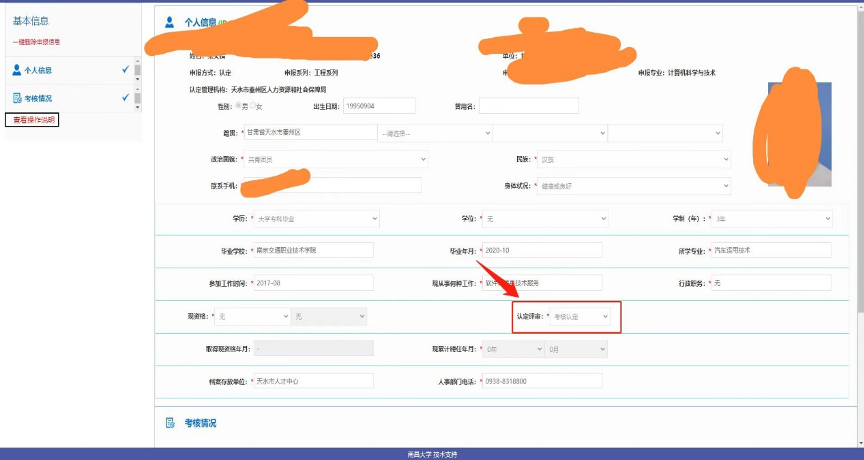Click the checkmark beside 考核情况 in sidebar
Screen dimensions: 864x460
pos(124,98)
